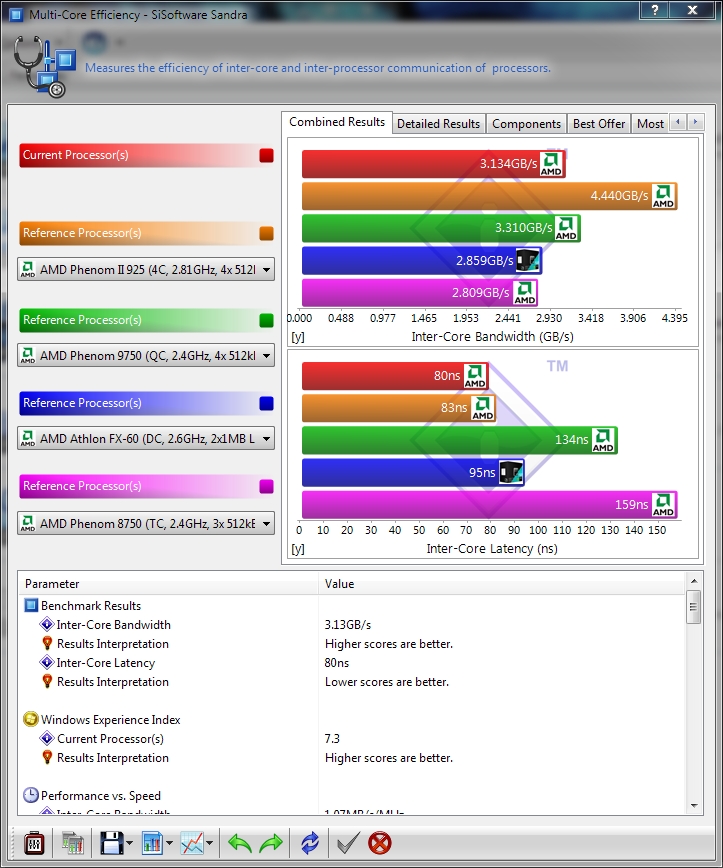723x868 pixels.
Task: Click the grayed results copy icon
Action: [73, 844]
